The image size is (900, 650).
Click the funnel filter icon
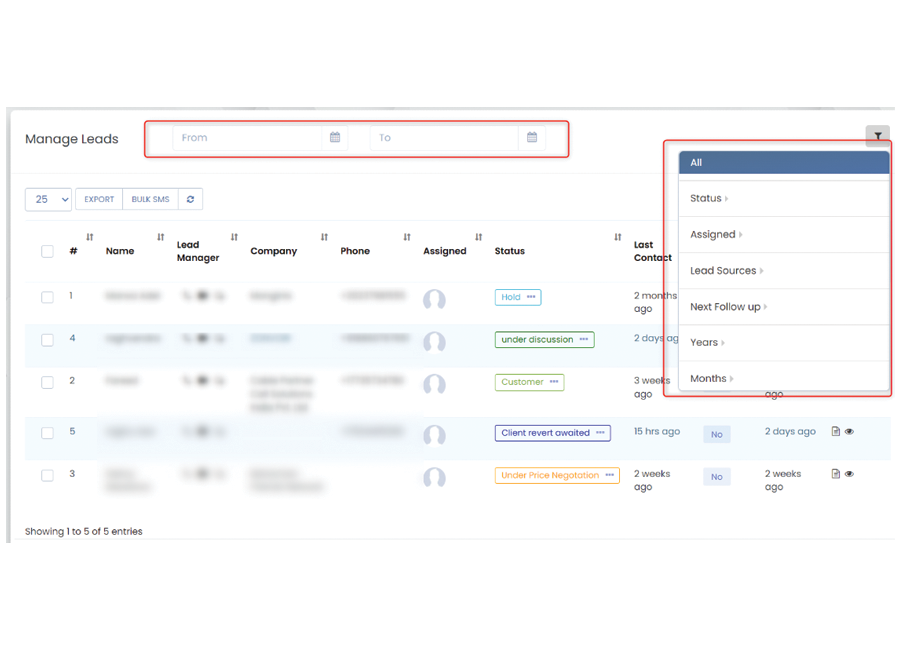coord(877,136)
